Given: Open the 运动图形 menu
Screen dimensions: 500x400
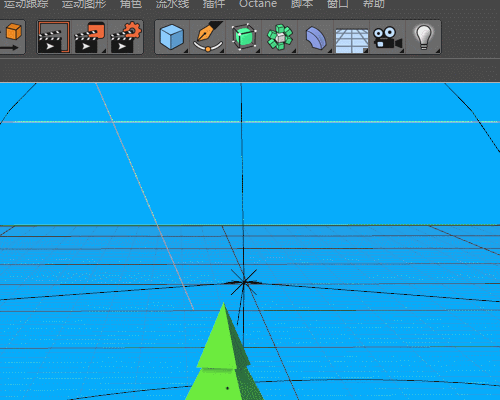Looking at the screenshot, I should click(84, 4).
